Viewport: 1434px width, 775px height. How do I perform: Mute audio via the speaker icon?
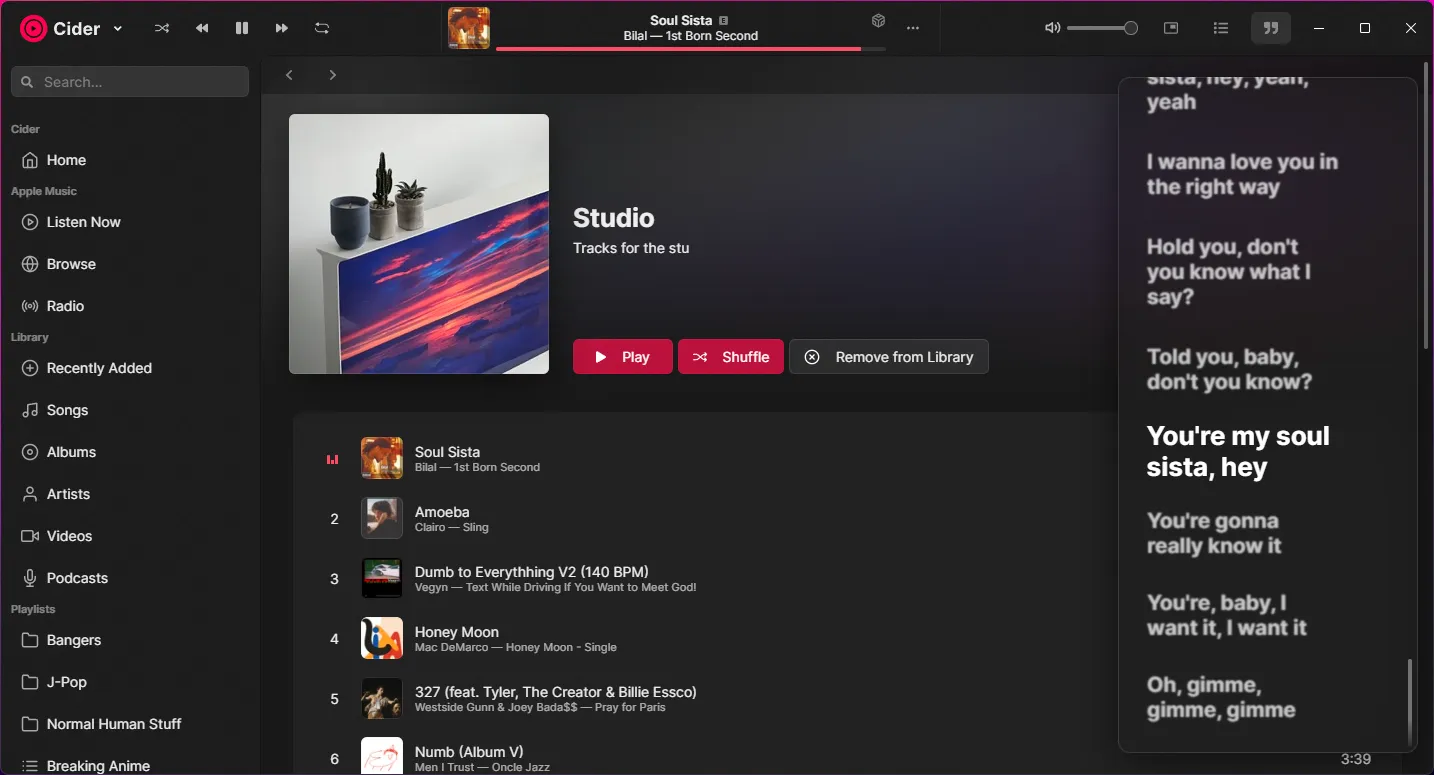pos(1052,28)
